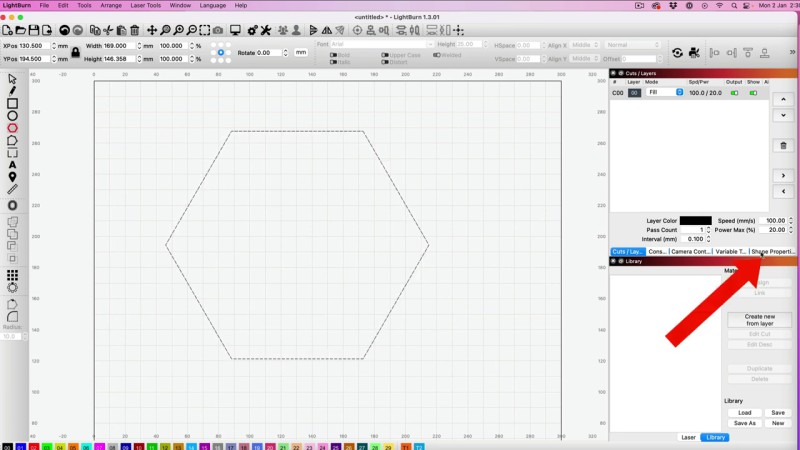Click the Create new from layer button
This screenshot has height=450, width=800.
[759, 320]
